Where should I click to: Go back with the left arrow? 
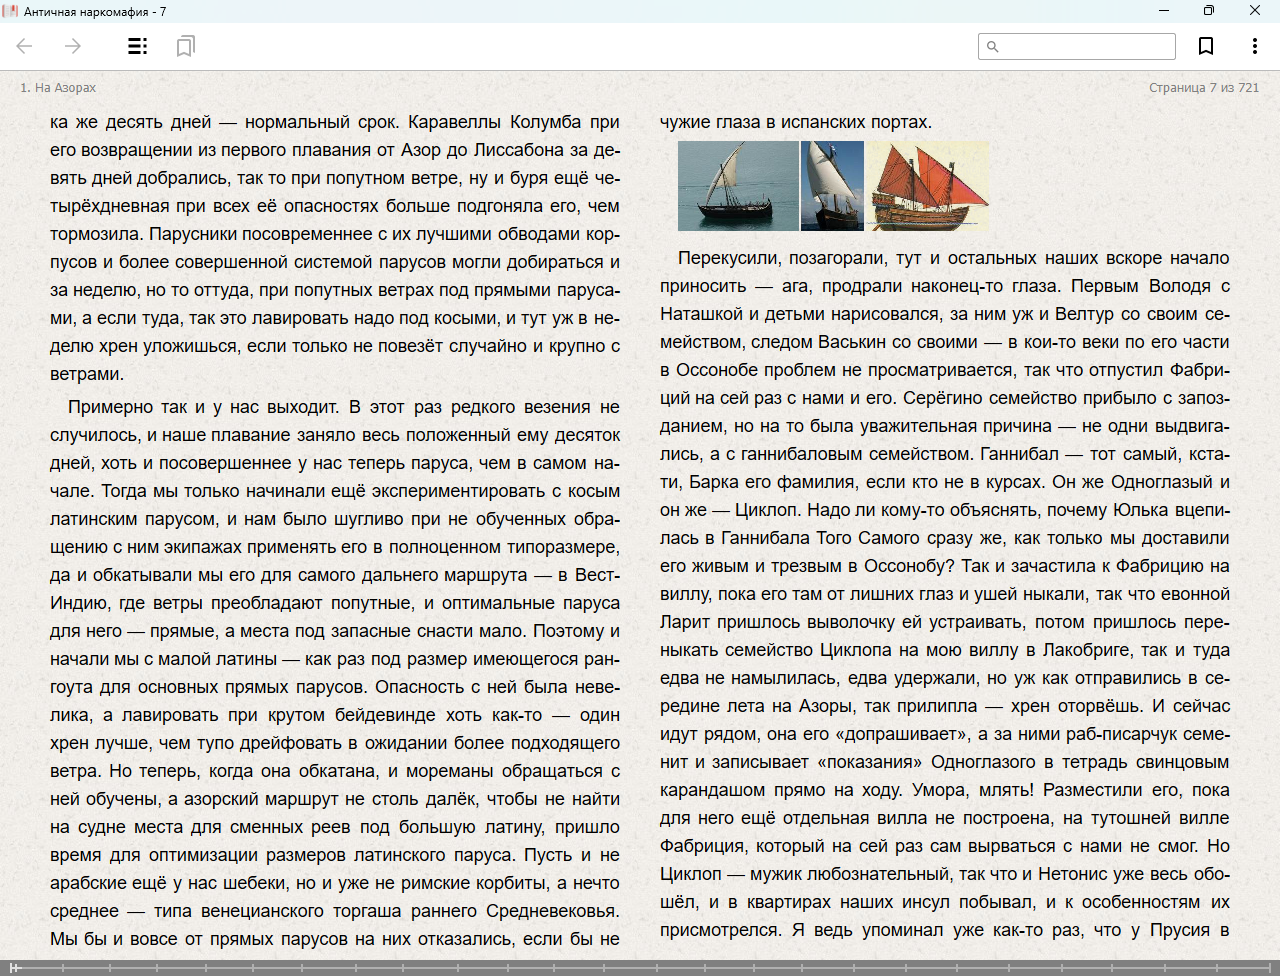click(x=25, y=46)
